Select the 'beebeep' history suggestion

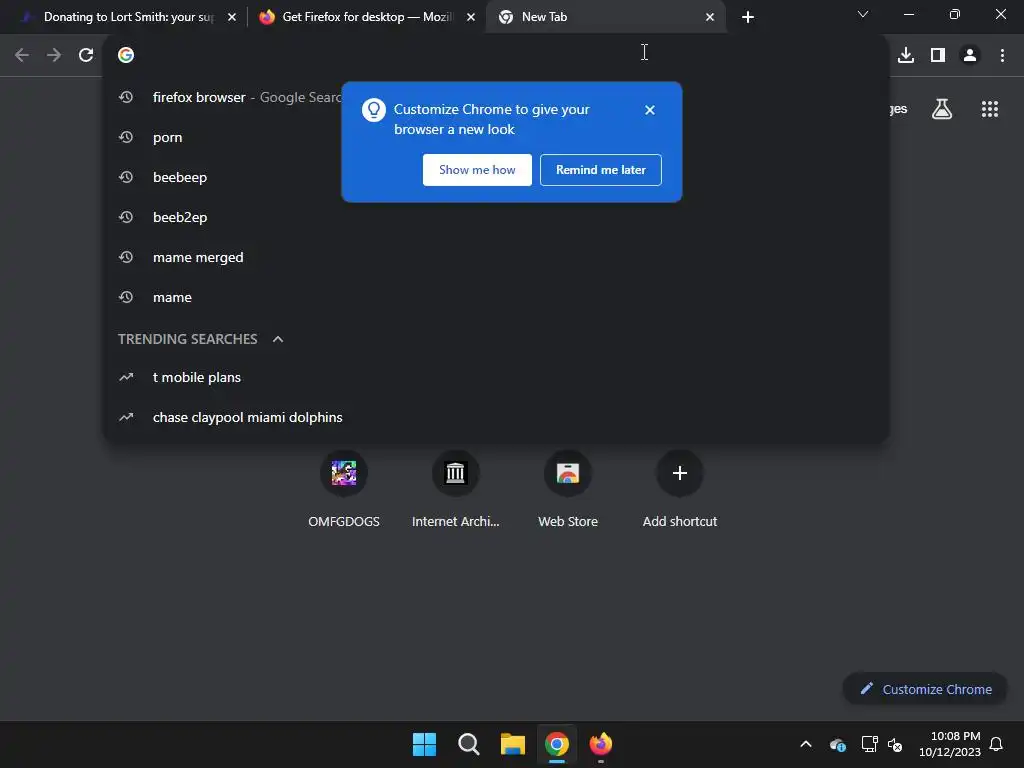pyautogui.click(x=496, y=177)
